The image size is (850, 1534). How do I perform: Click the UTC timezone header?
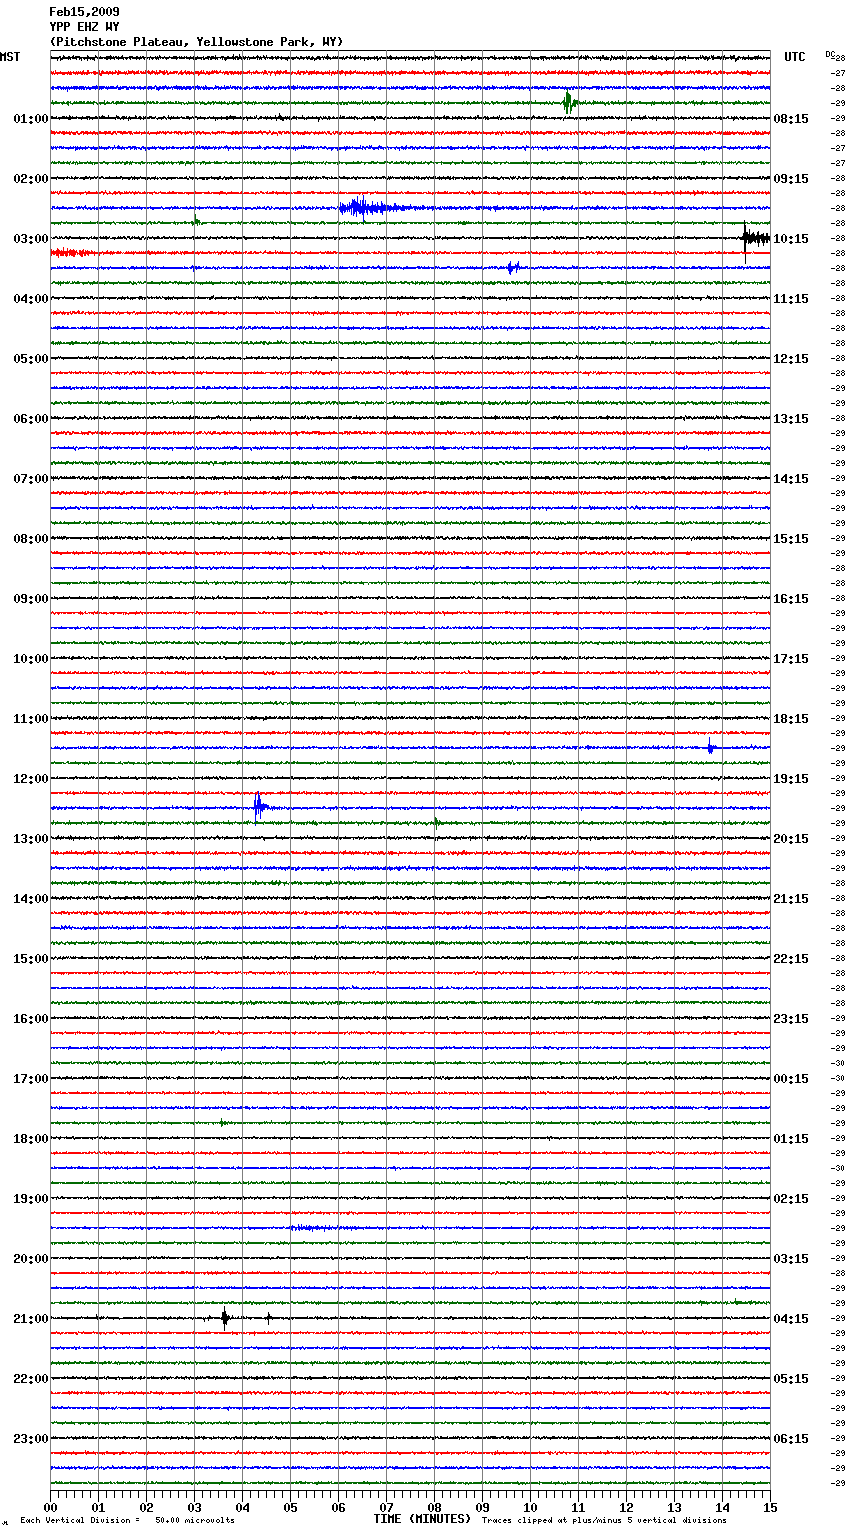pos(795,57)
